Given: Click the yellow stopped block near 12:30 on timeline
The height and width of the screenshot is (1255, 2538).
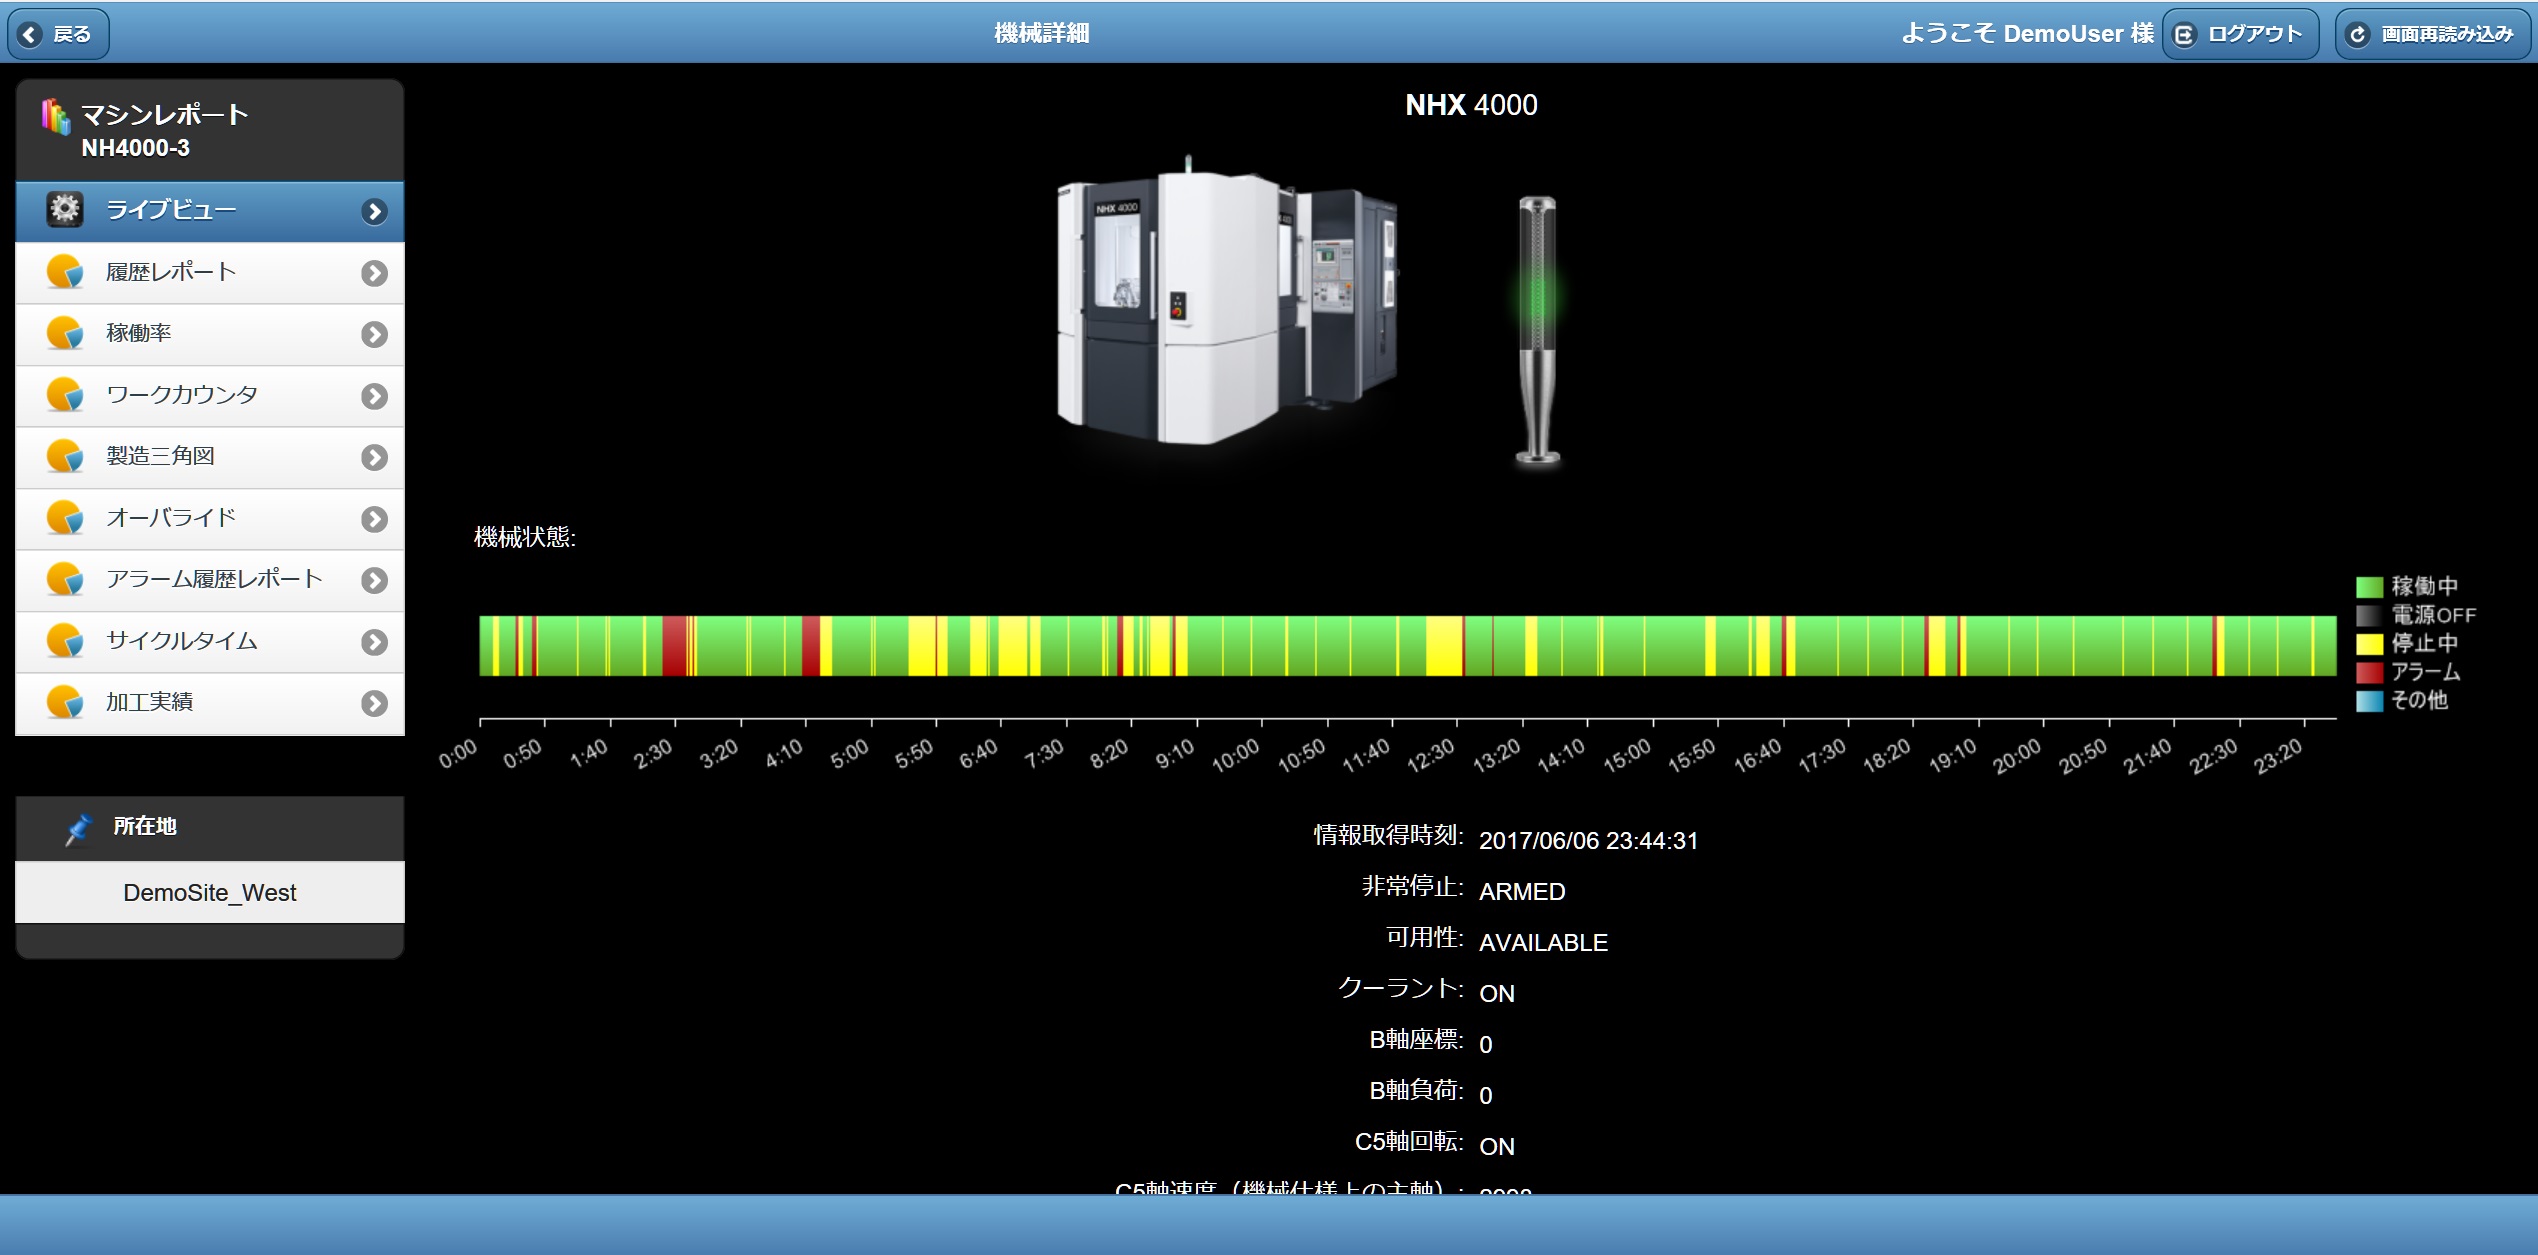Looking at the screenshot, I should 1444,646.
